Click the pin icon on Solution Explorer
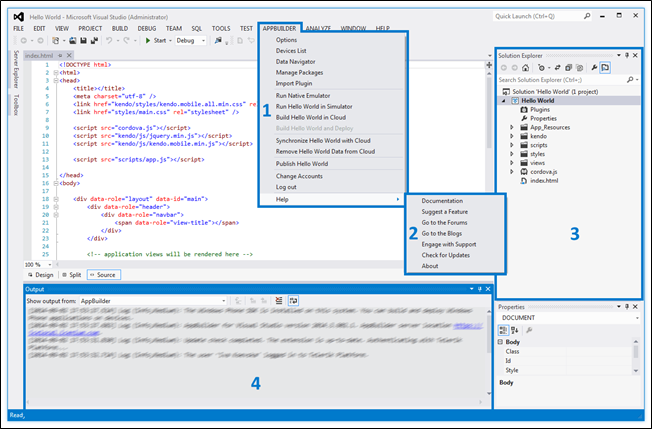 627,55
